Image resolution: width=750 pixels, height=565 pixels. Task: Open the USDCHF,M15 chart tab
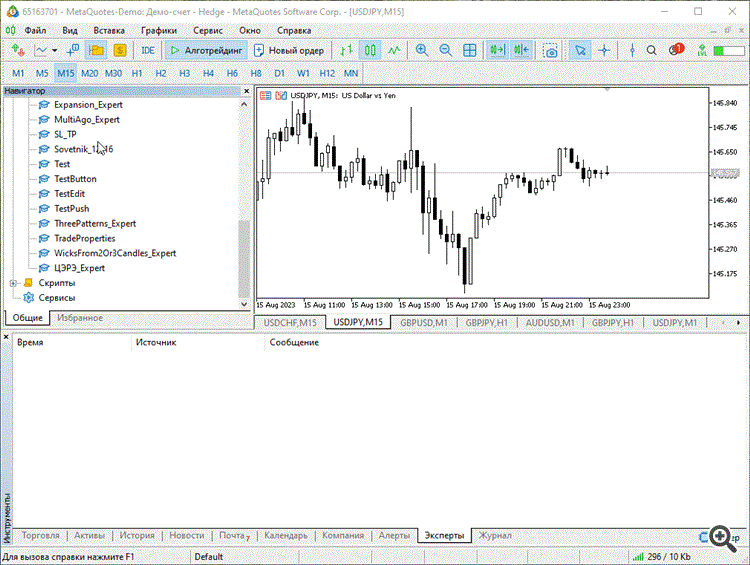290,323
